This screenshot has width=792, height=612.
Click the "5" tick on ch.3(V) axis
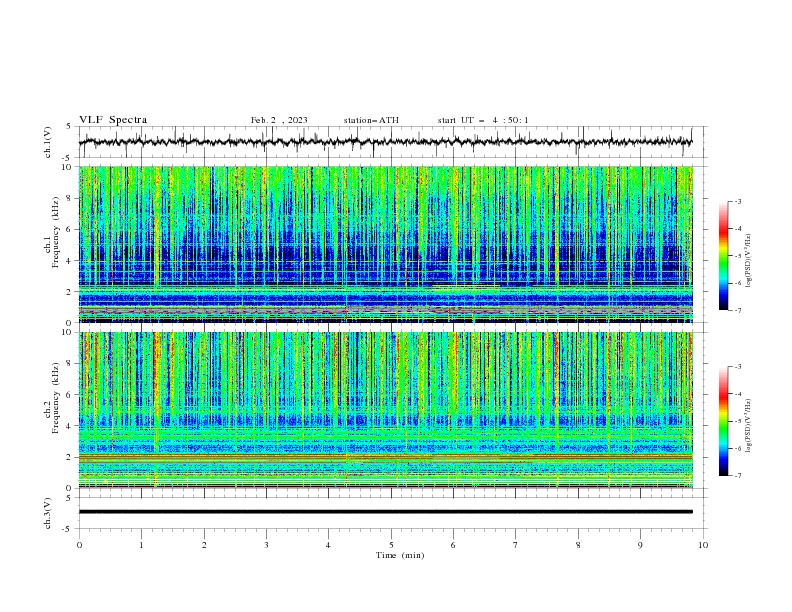point(69,498)
